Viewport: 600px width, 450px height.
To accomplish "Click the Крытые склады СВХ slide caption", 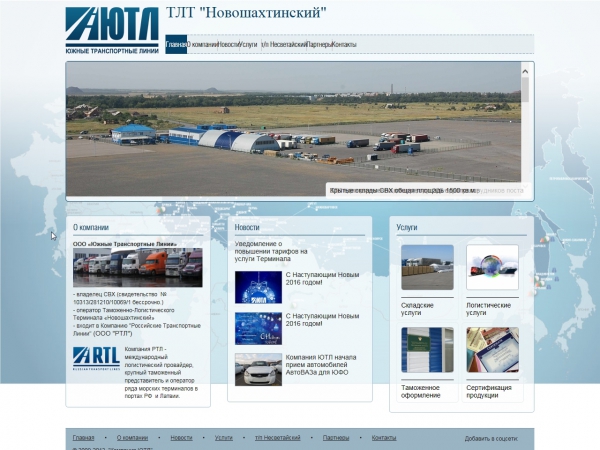I will [403, 190].
